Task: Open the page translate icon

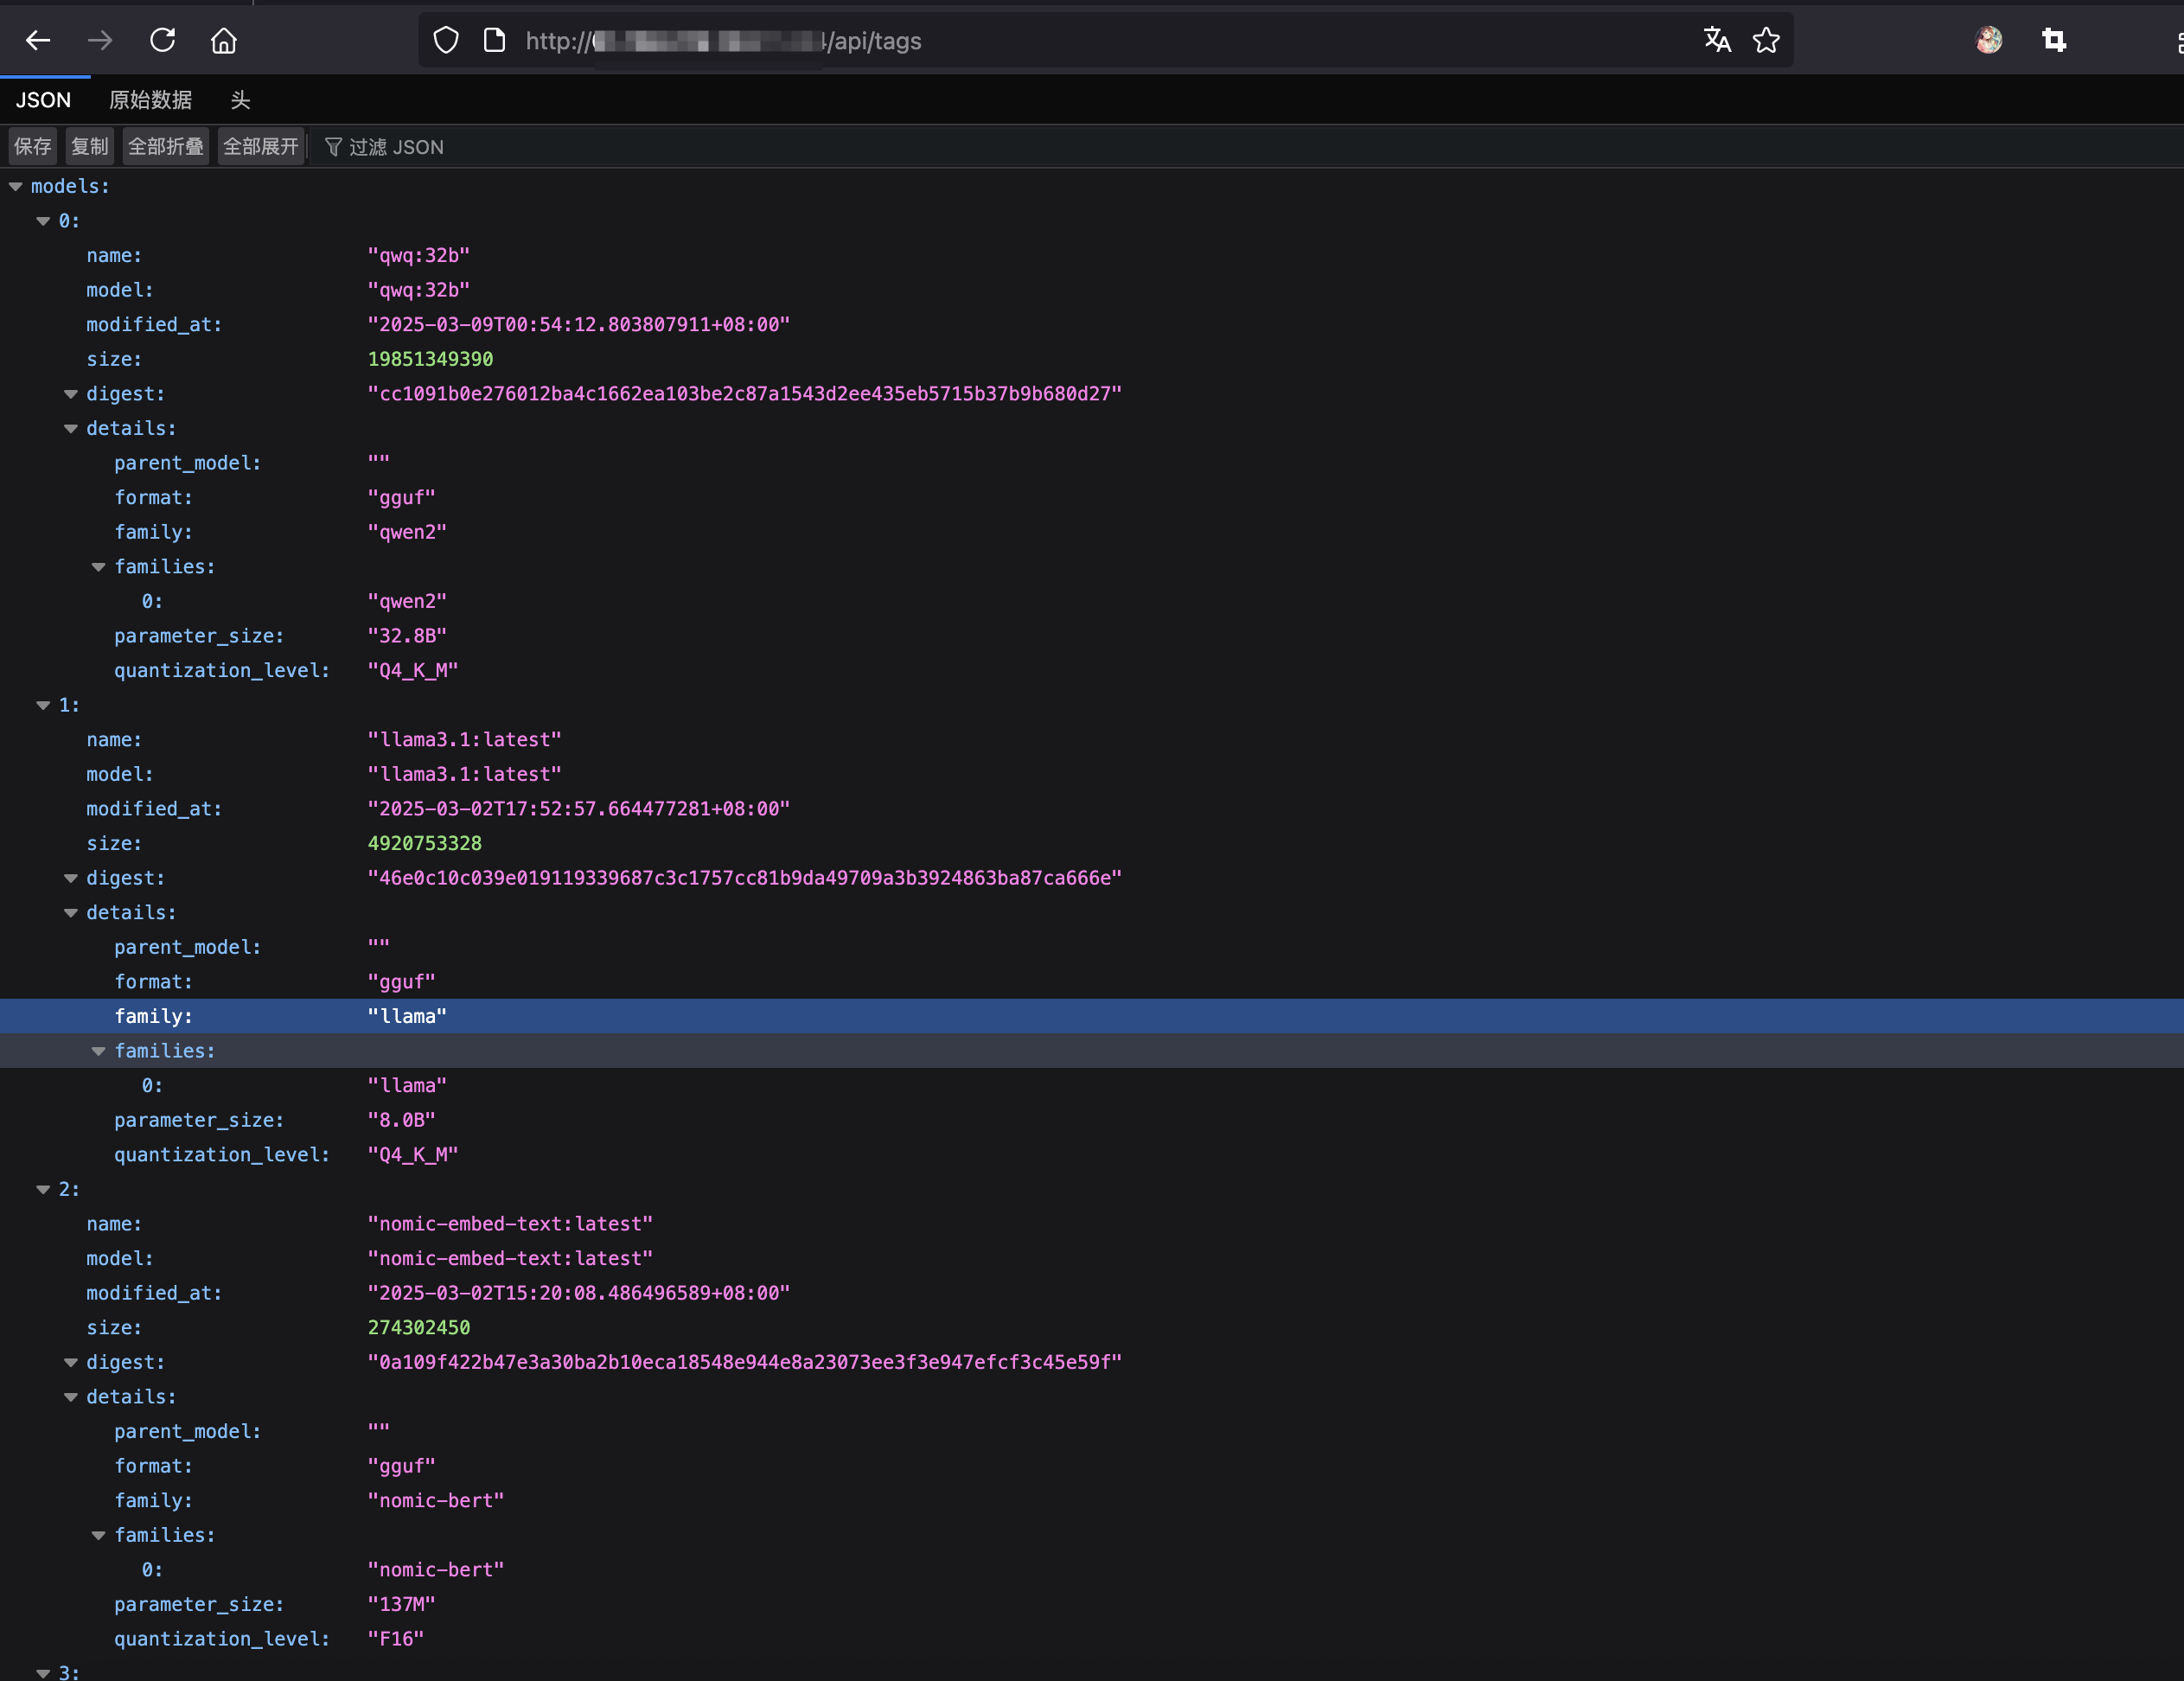Action: coord(1716,40)
